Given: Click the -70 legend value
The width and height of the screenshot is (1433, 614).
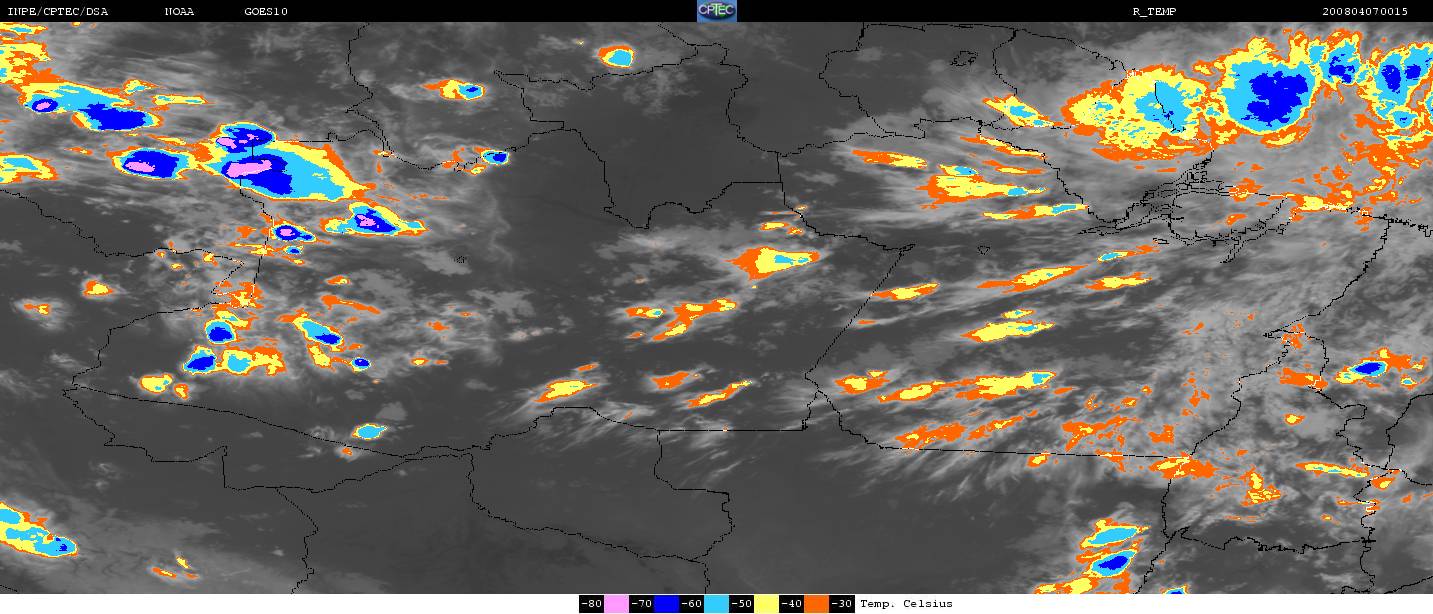Looking at the screenshot, I should (x=641, y=604).
